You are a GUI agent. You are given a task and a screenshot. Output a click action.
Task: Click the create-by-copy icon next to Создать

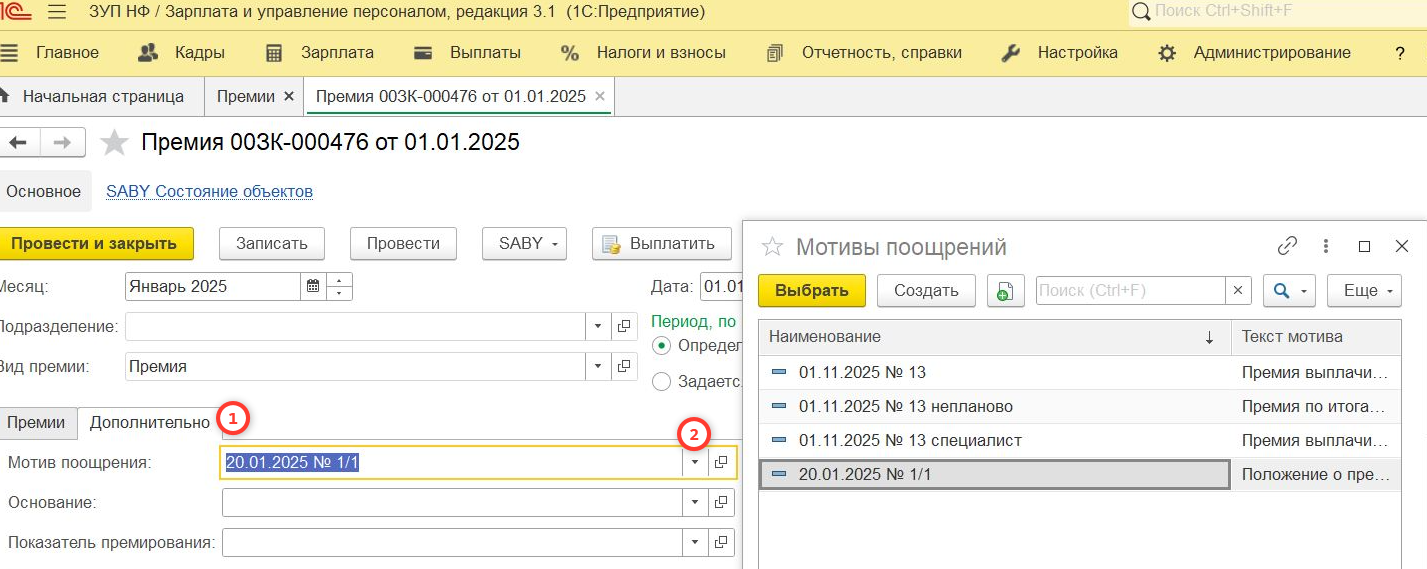pos(1005,291)
